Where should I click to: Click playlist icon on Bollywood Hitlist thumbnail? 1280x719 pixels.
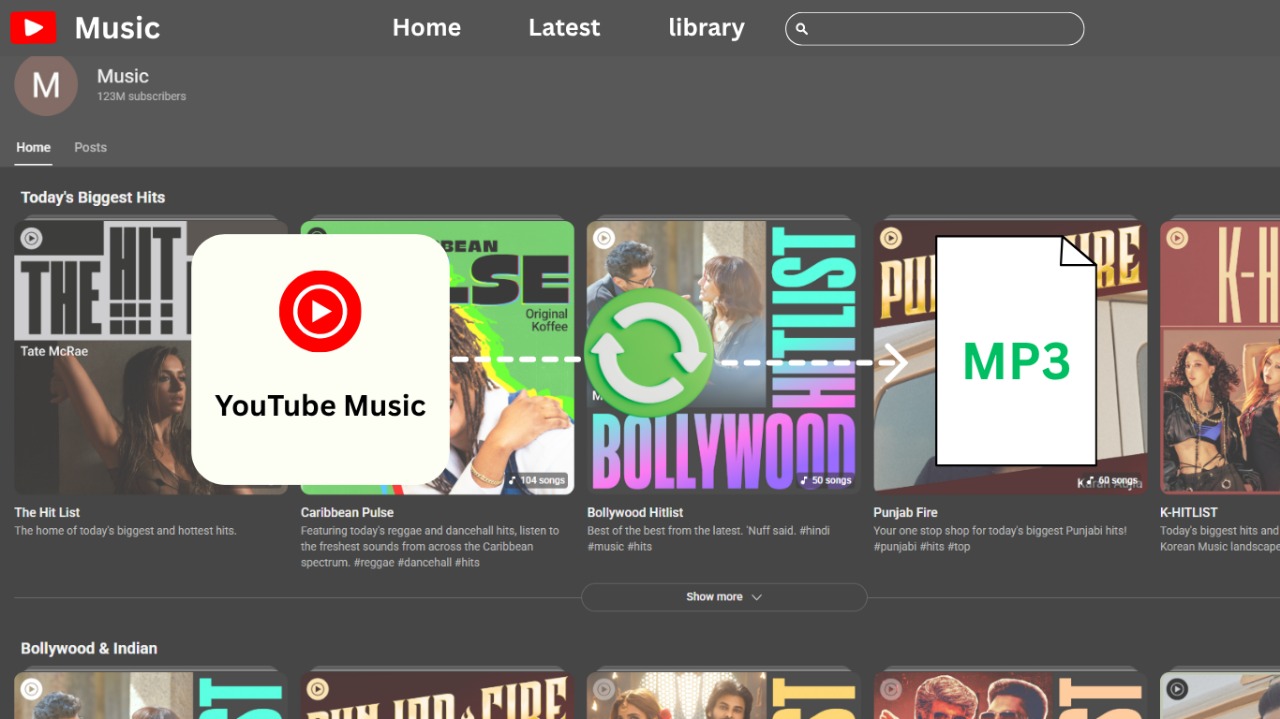coord(604,238)
